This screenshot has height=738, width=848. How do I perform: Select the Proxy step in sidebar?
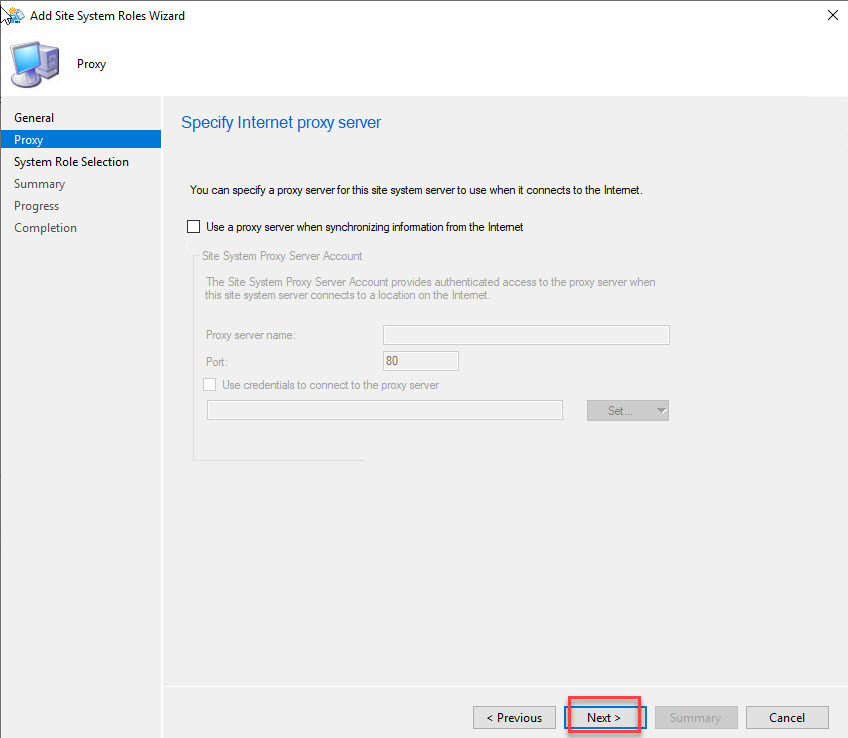click(x=29, y=140)
